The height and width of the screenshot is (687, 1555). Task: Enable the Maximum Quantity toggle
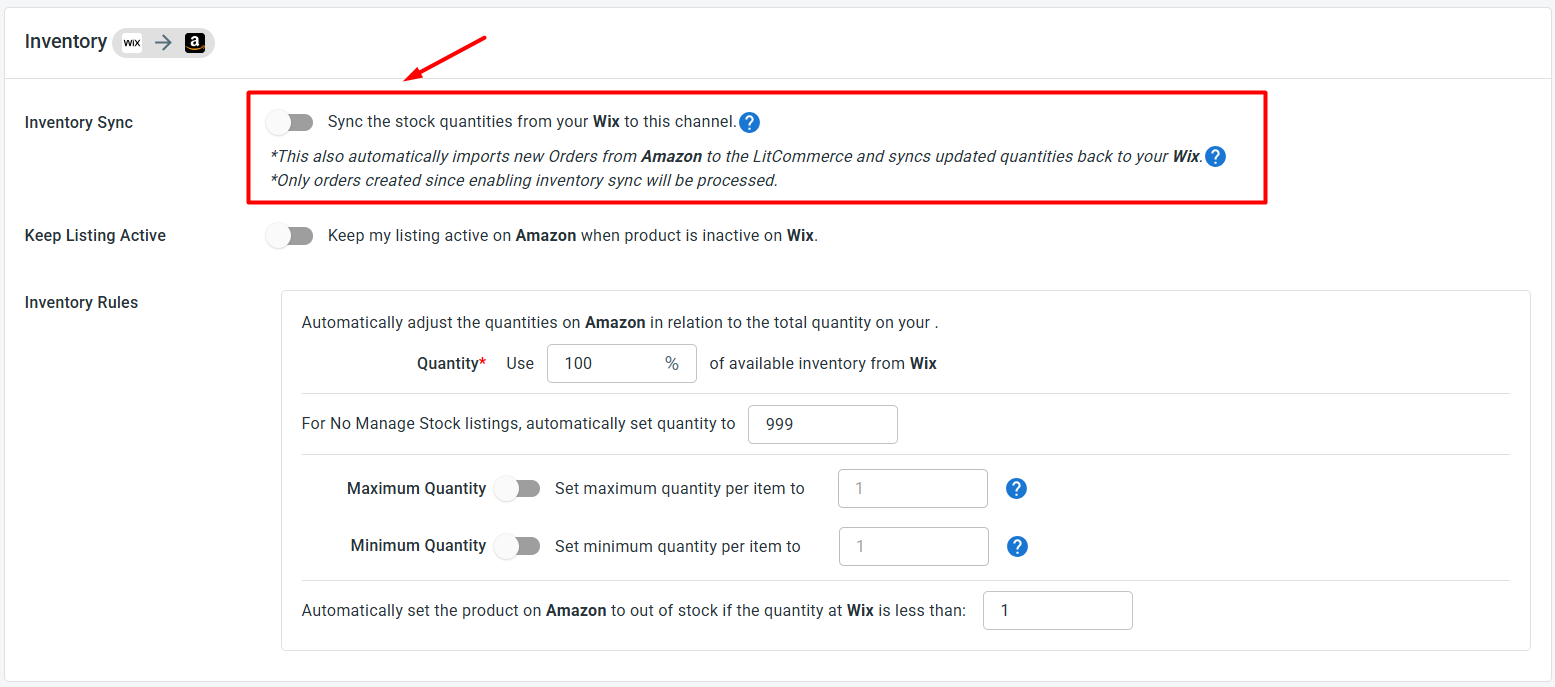[517, 489]
